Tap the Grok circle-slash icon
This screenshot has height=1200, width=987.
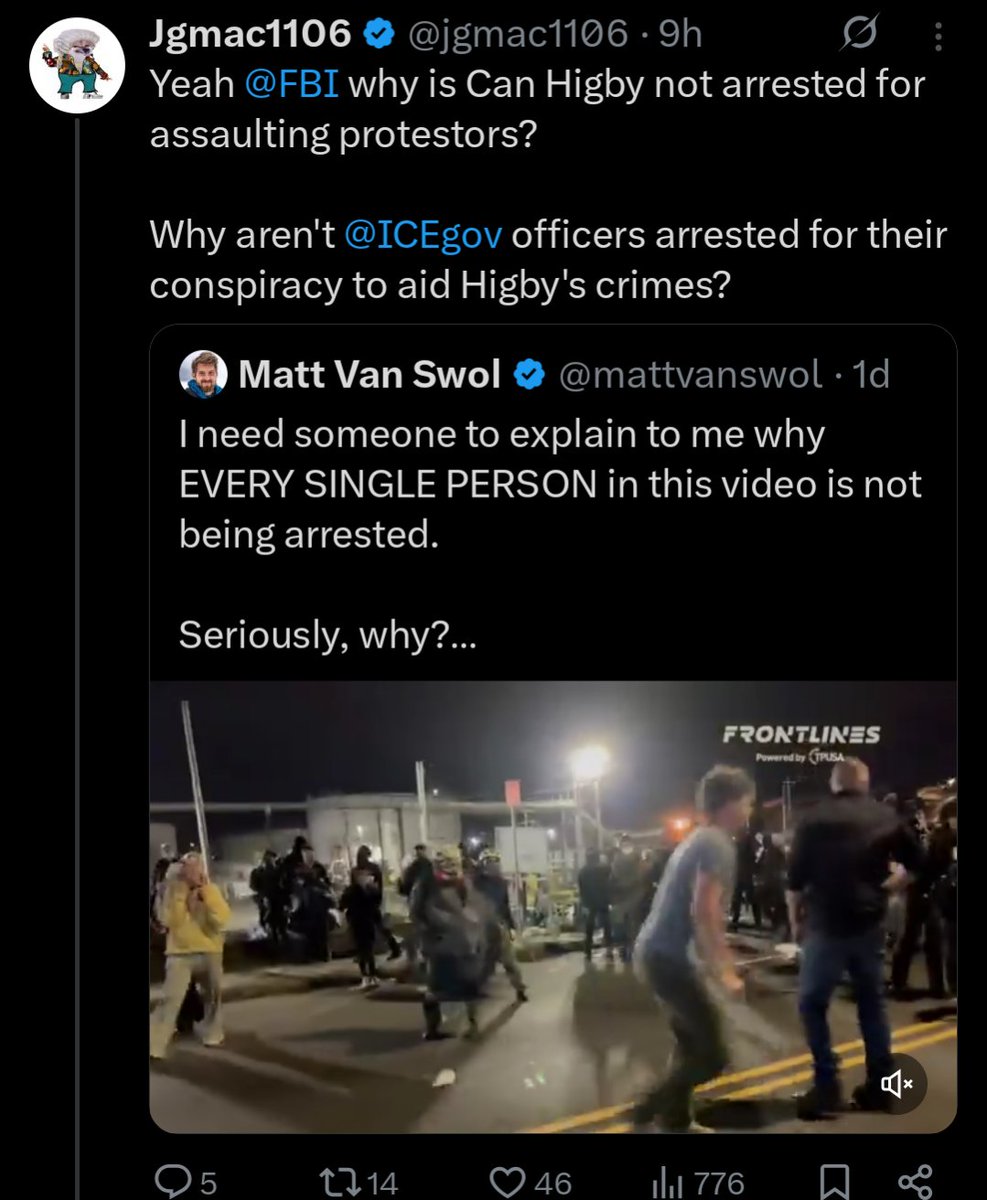[859, 37]
